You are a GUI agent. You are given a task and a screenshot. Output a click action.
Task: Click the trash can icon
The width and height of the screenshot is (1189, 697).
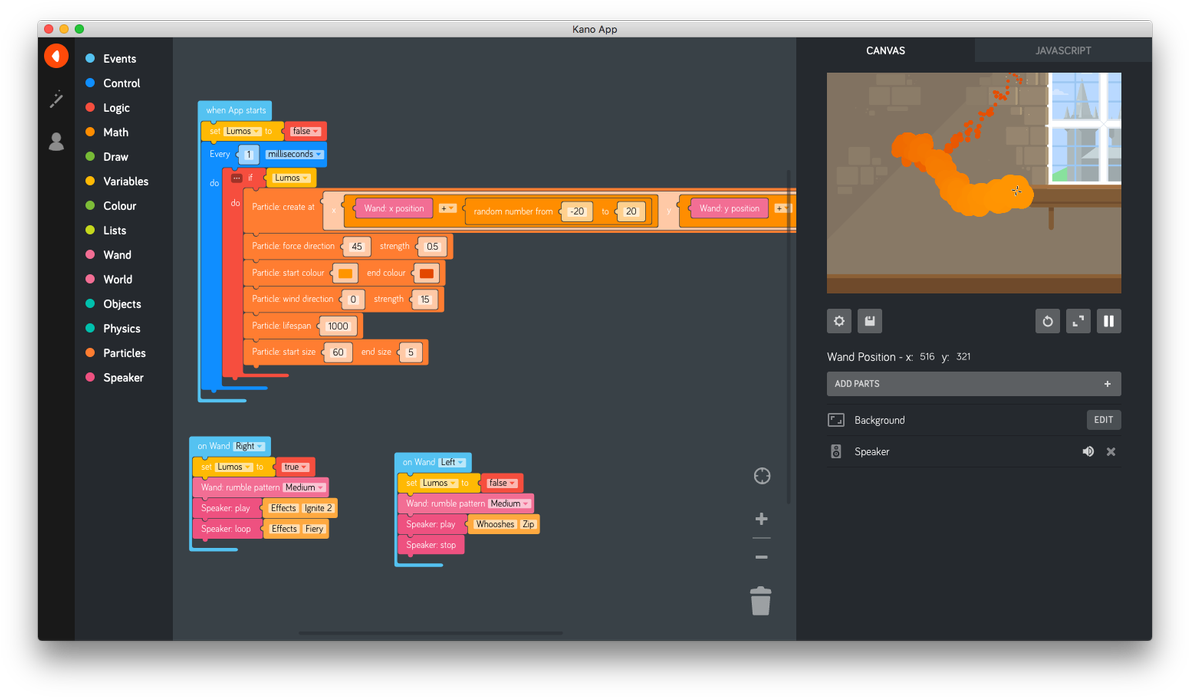coord(761,601)
